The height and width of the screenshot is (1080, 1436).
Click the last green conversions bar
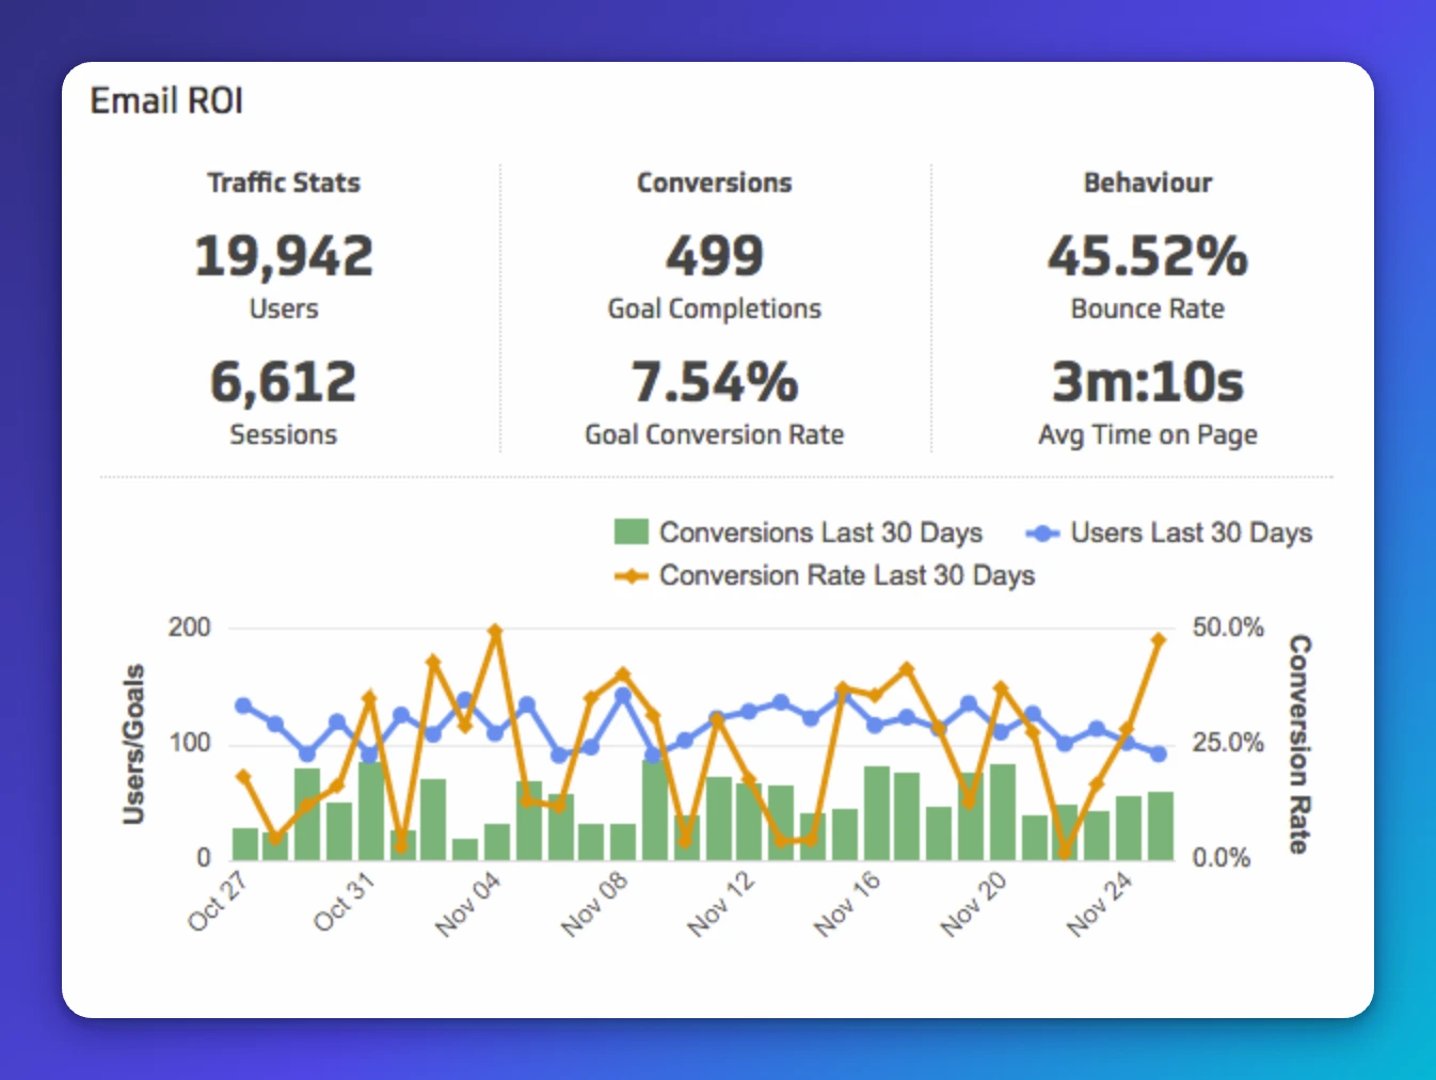point(1160,826)
